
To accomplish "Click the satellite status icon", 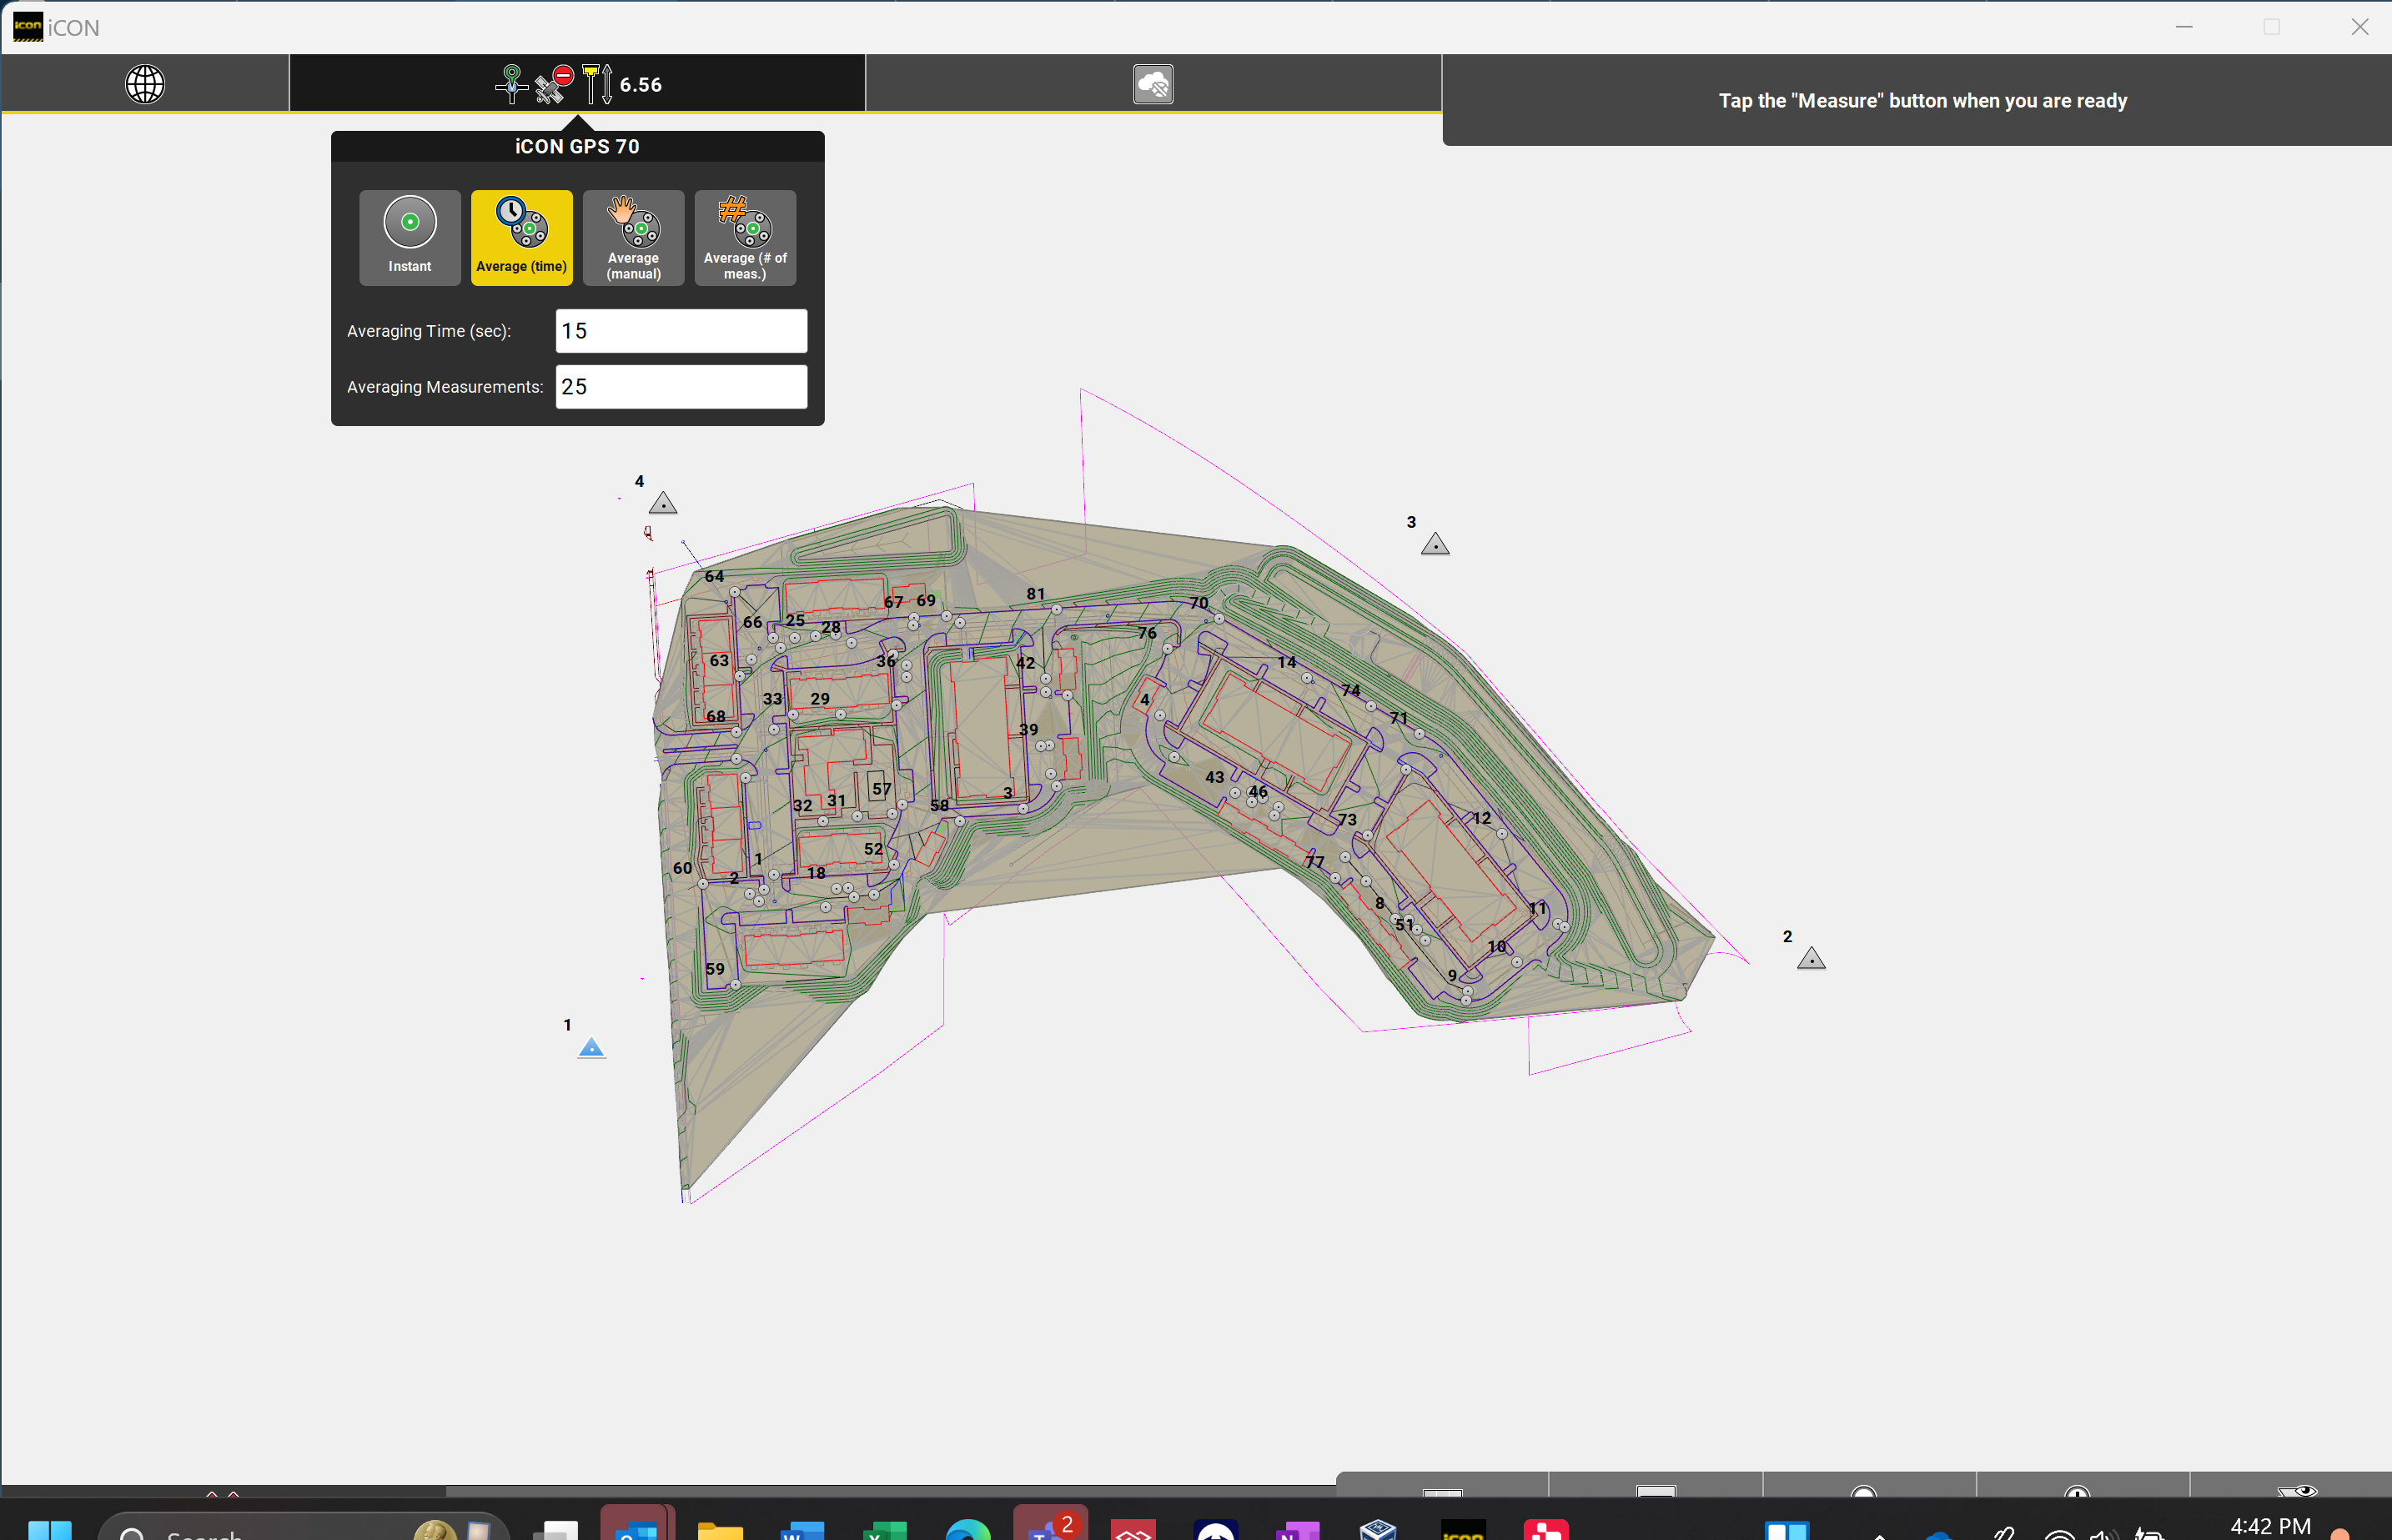I will [553, 84].
